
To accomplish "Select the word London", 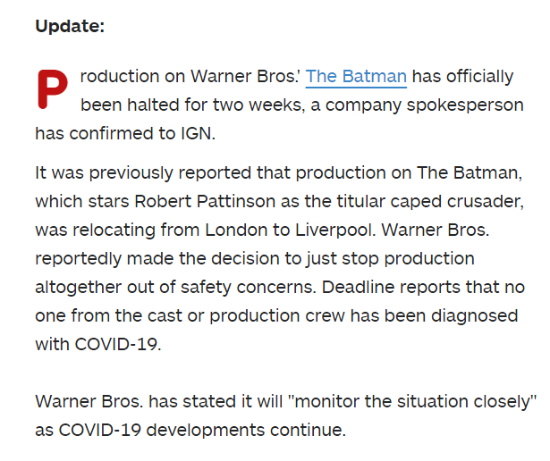I will coord(236,230).
